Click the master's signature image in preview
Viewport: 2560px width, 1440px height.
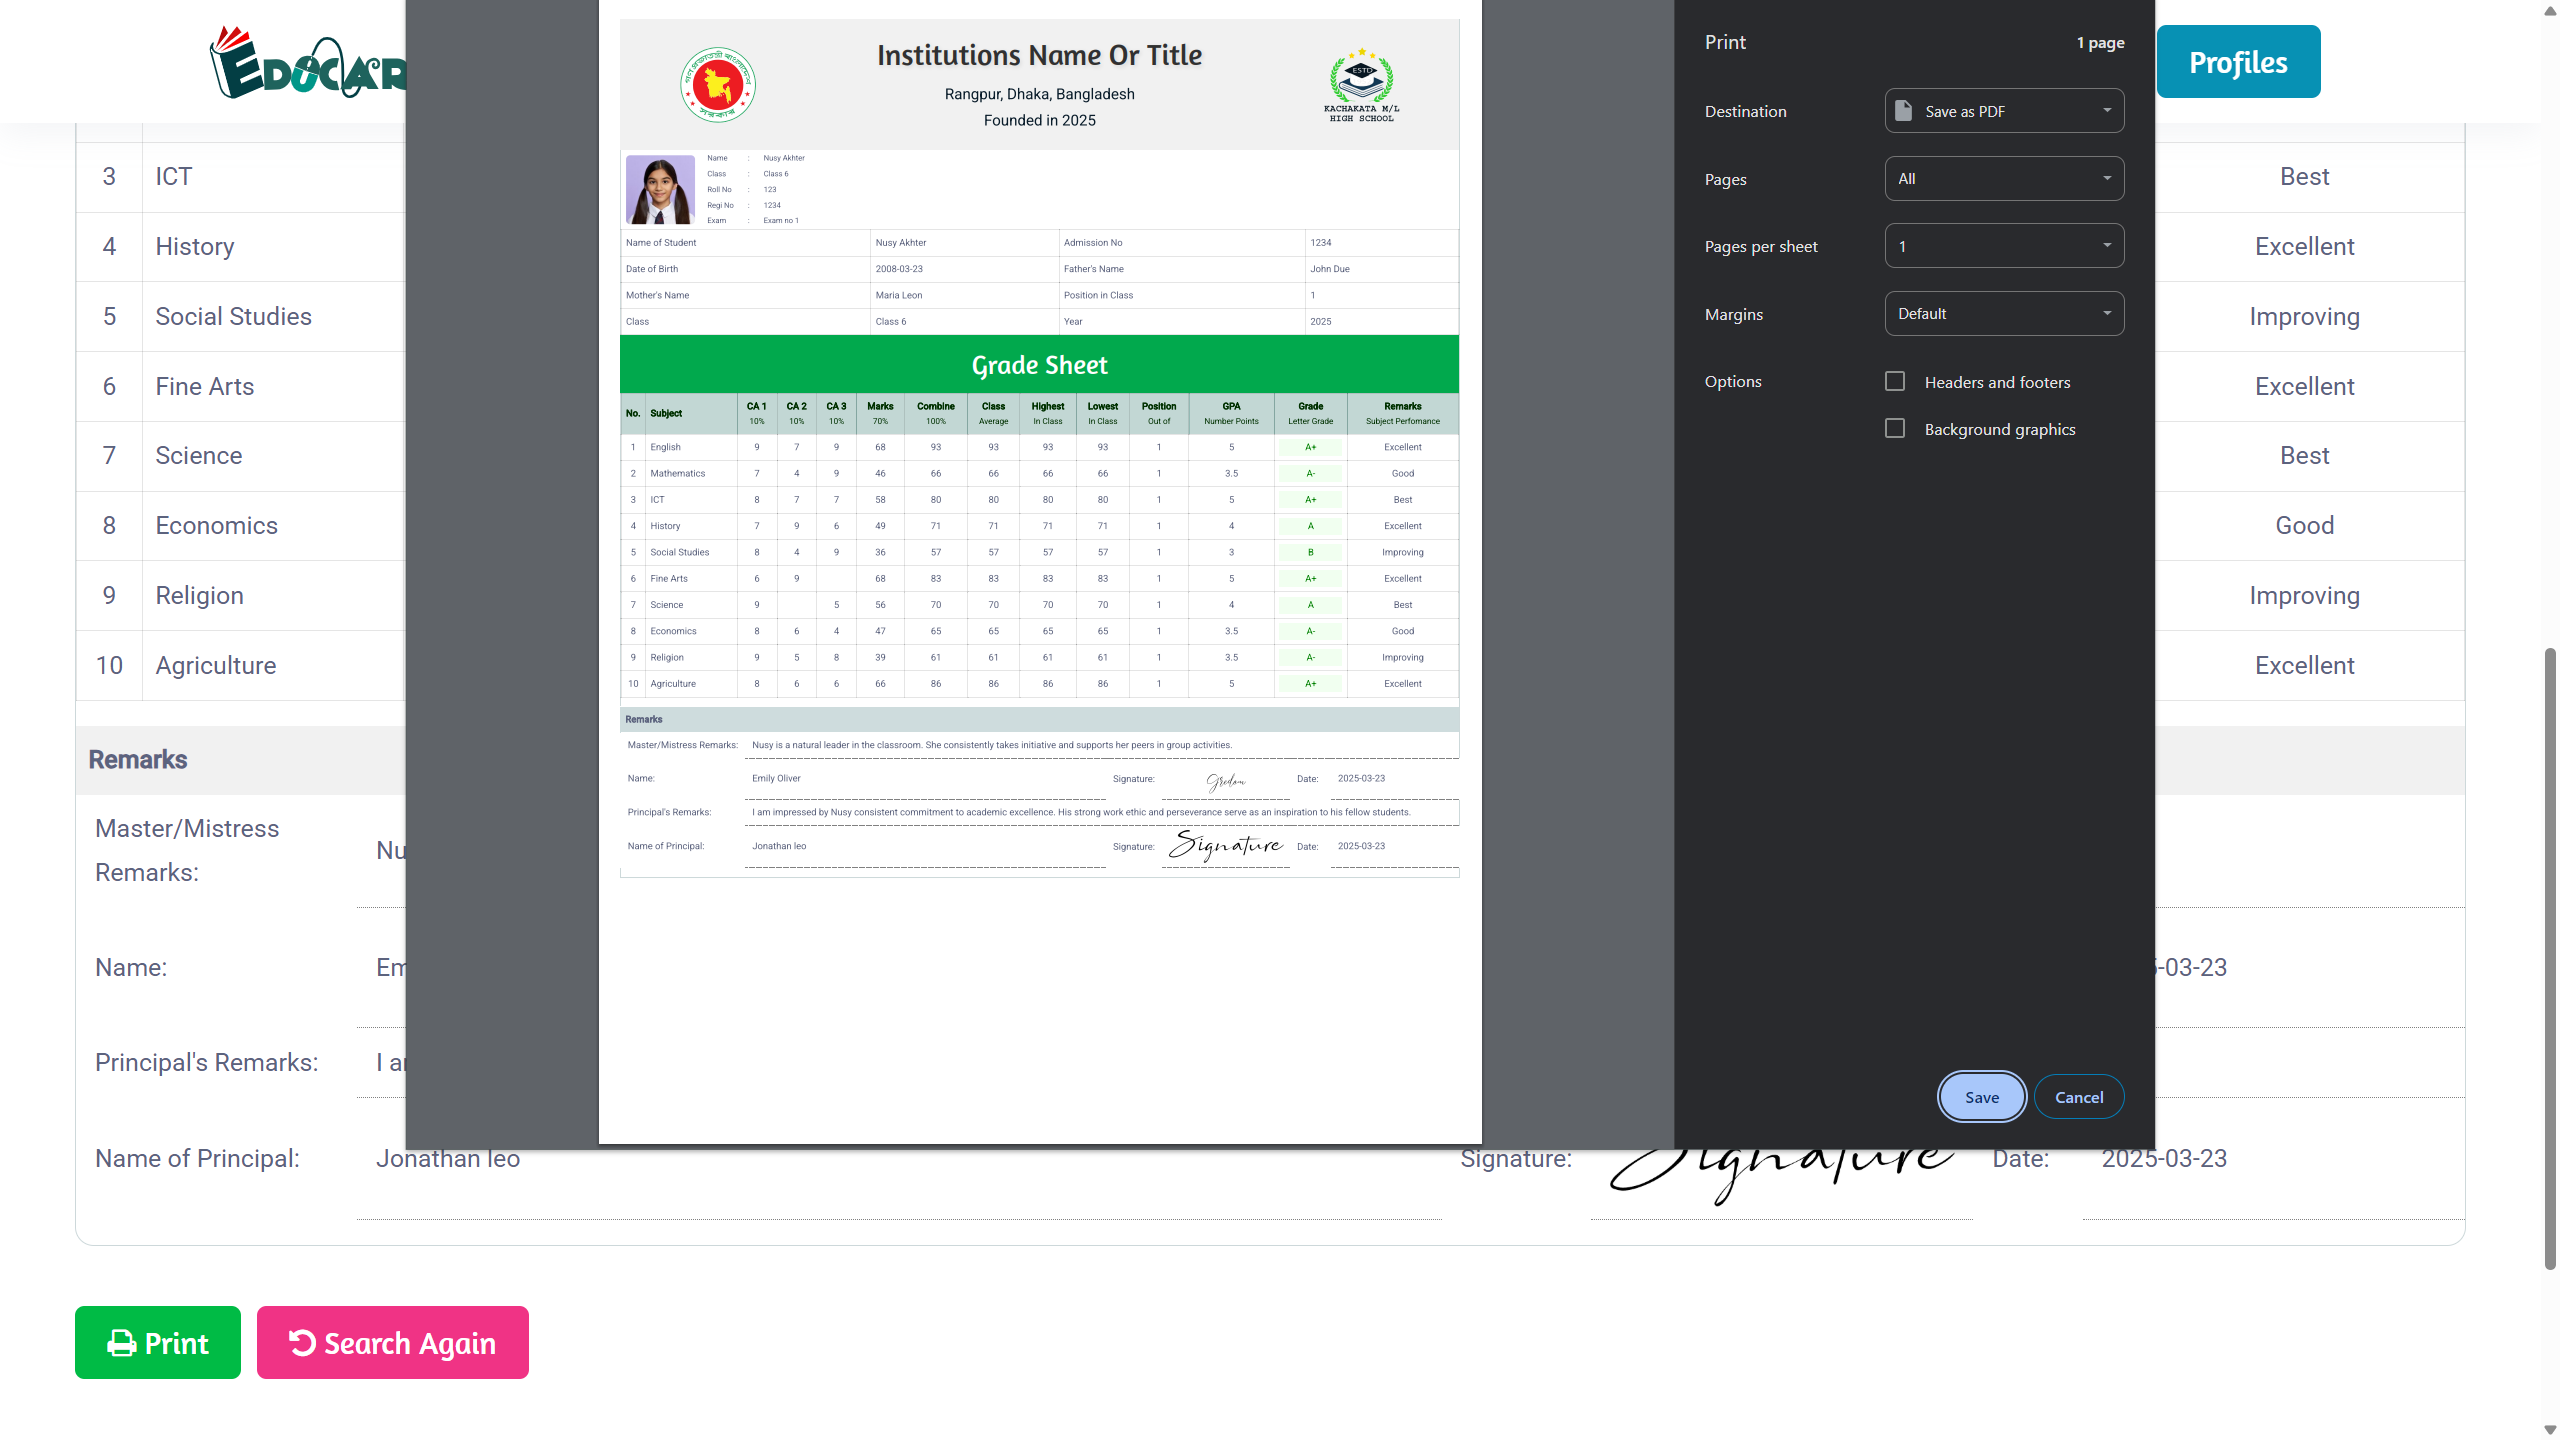tap(1226, 781)
